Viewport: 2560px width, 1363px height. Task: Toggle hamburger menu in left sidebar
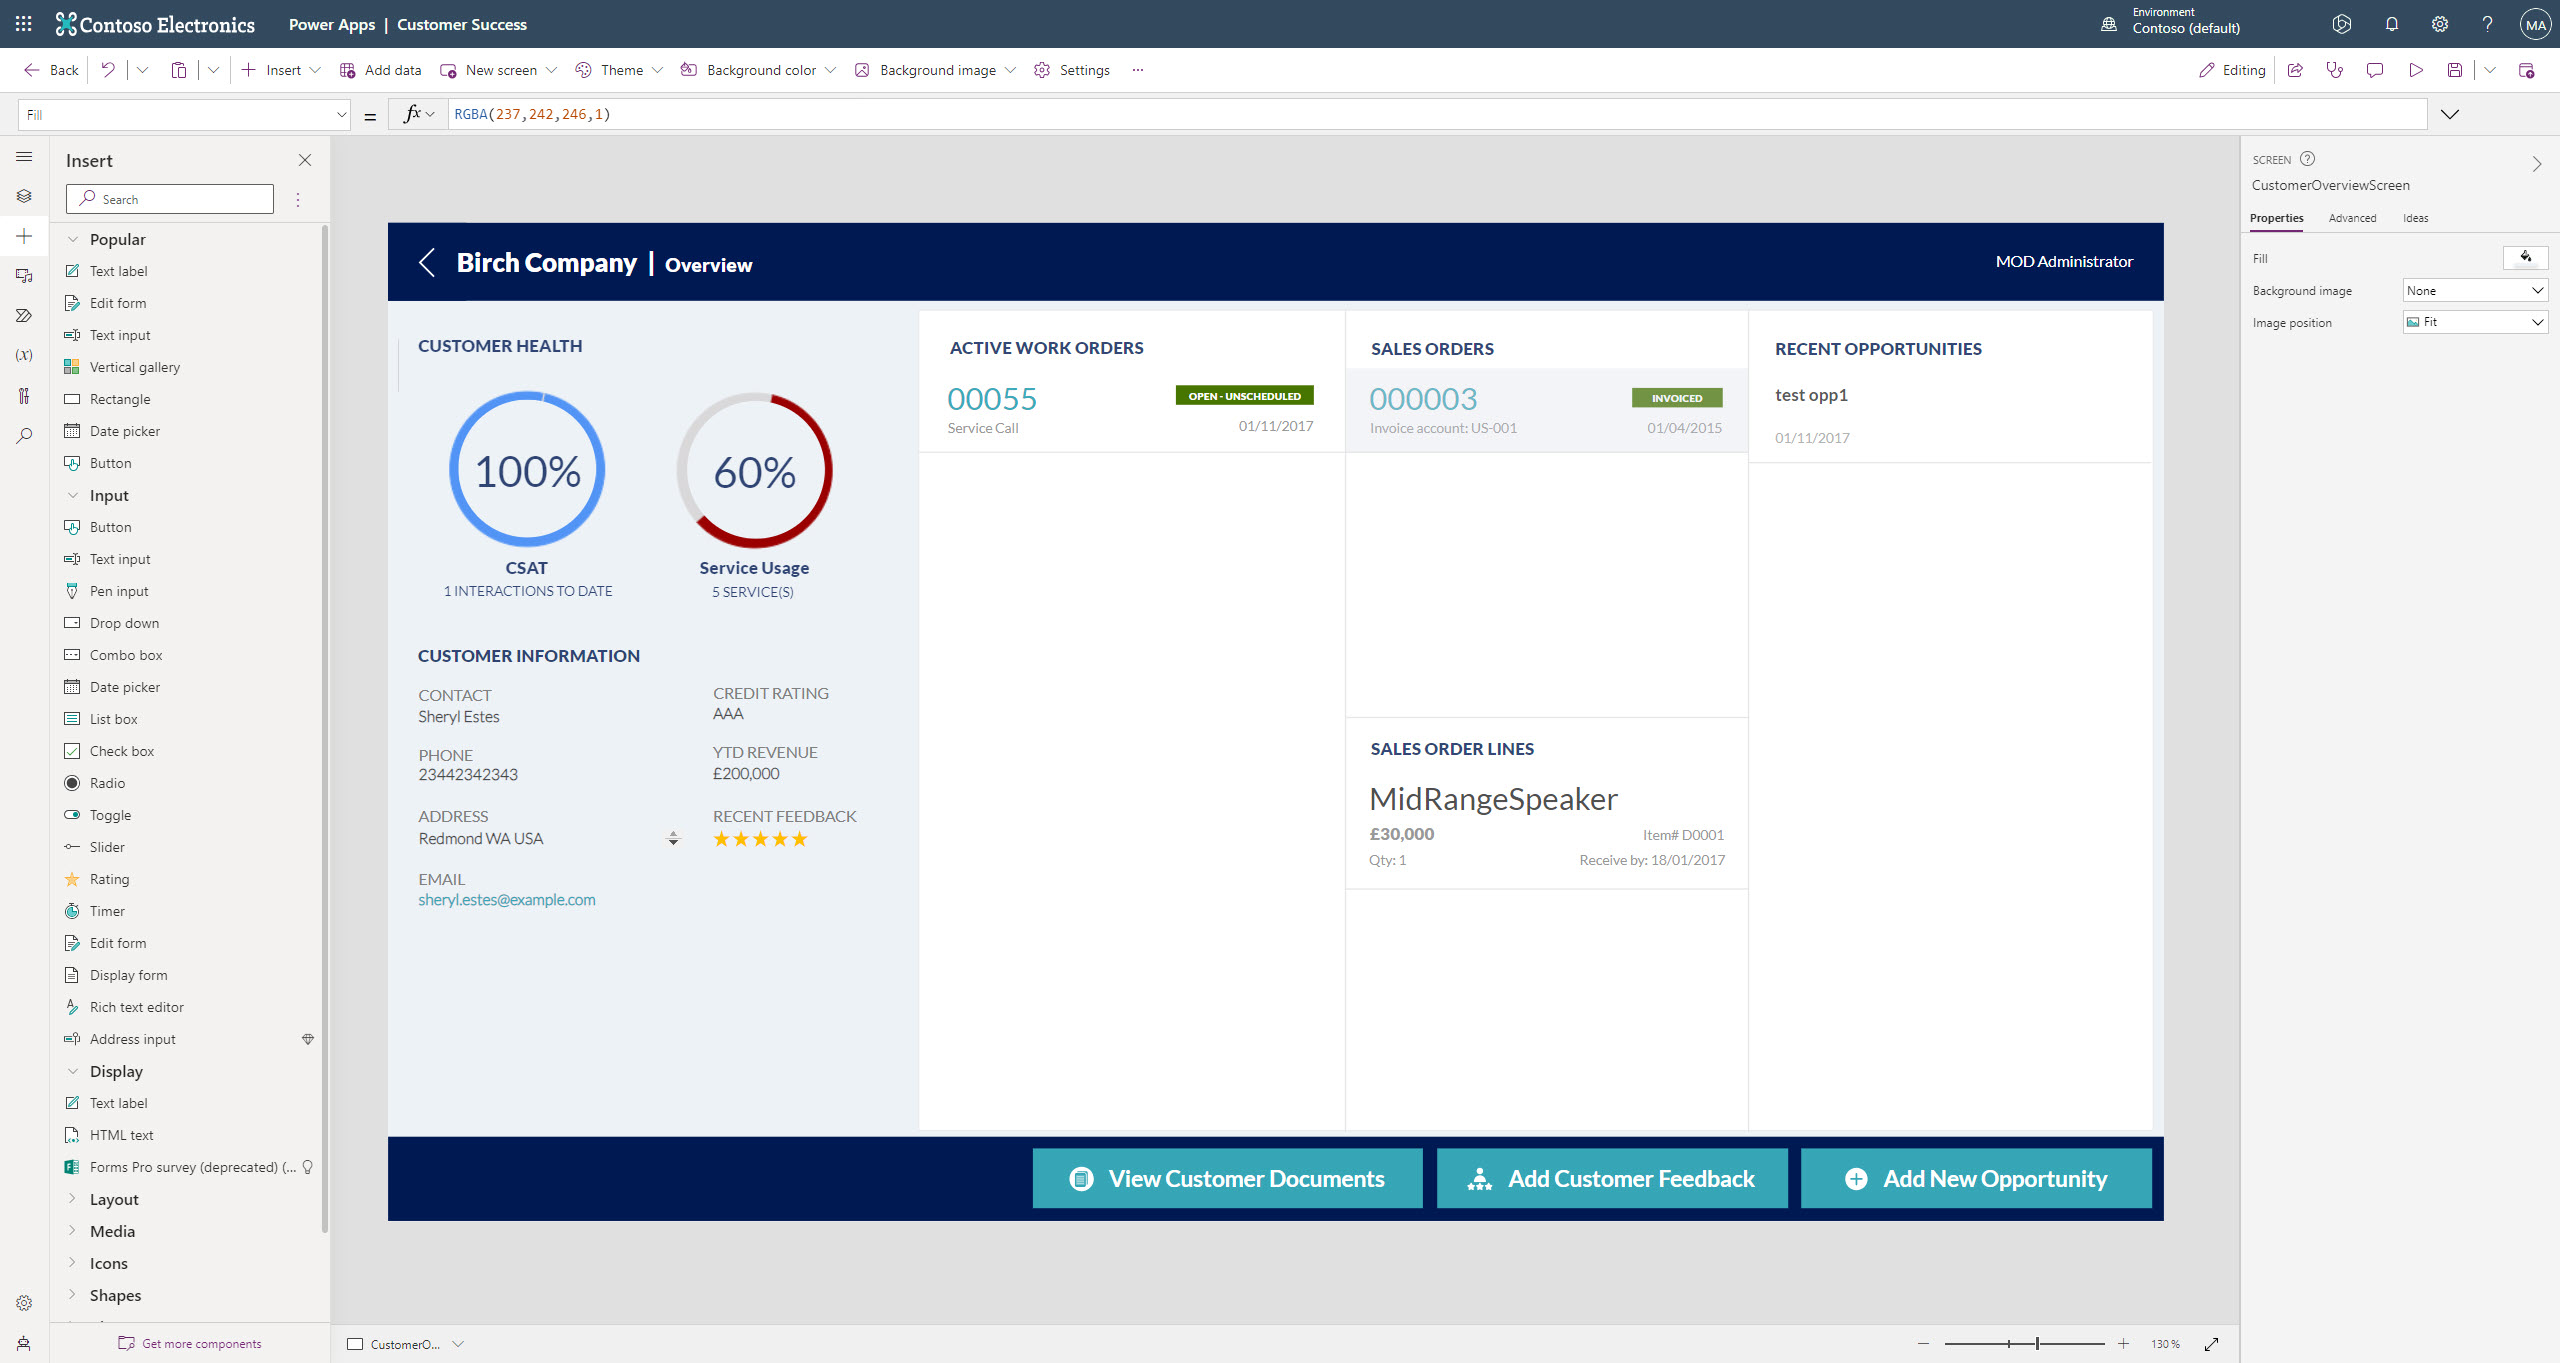coord(24,157)
